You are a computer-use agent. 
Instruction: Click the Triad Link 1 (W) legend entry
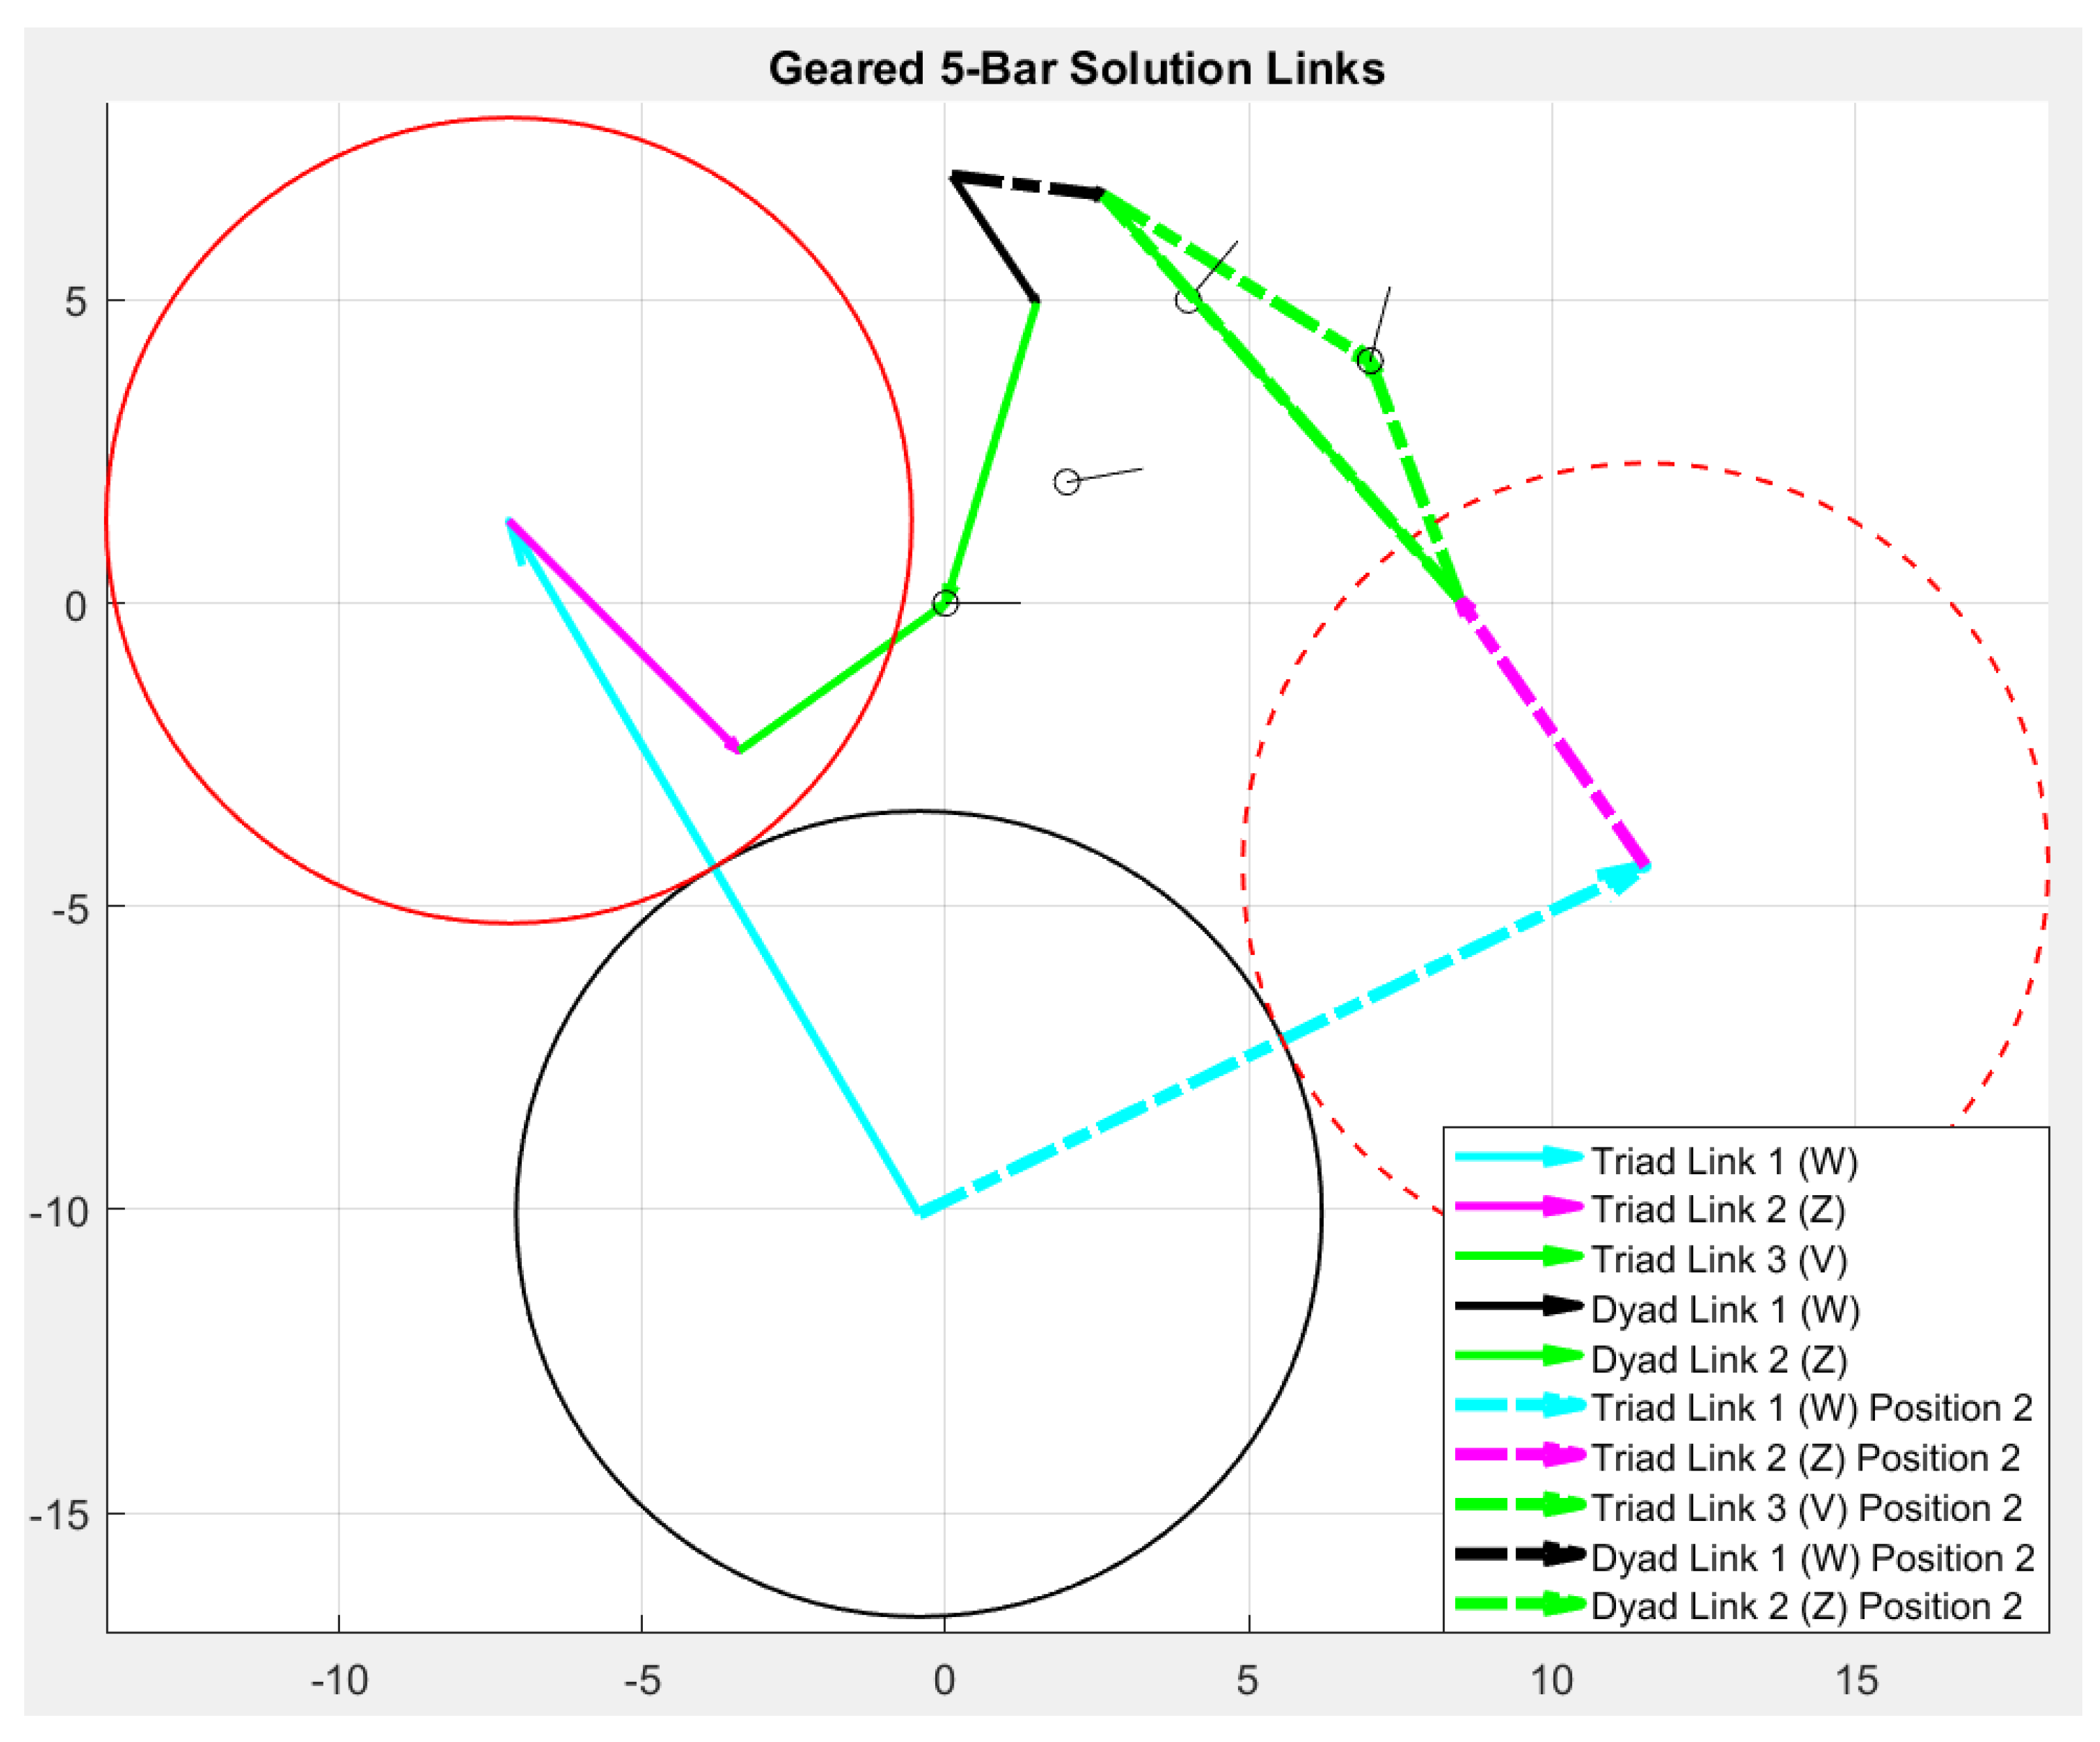pyautogui.click(x=1724, y=1161)
